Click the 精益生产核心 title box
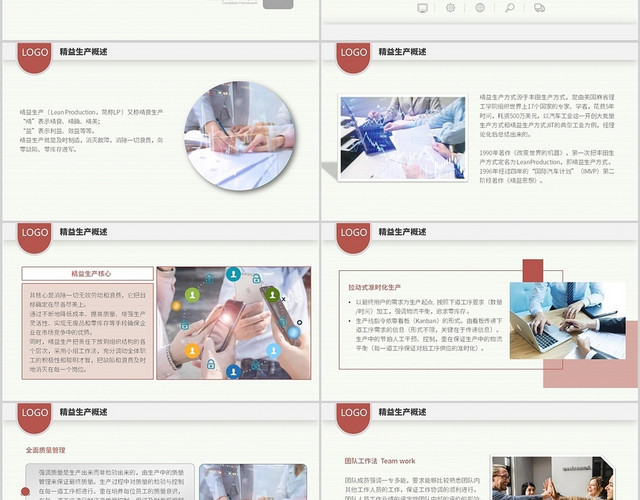The height and width of the screenshot is (500, 640). [x=87, y=273]
